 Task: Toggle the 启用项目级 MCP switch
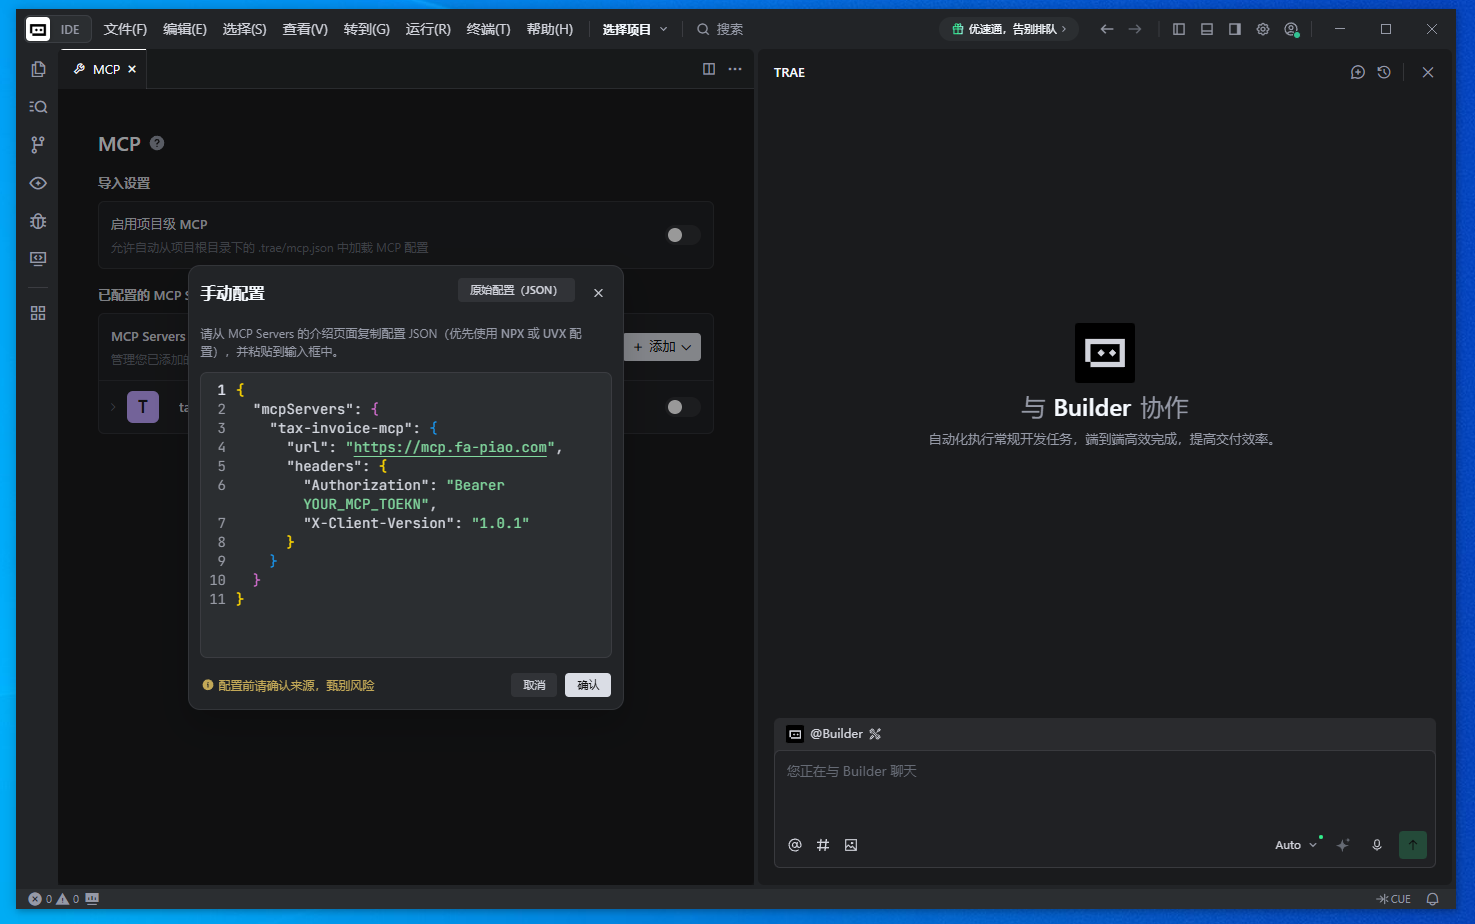coord(683,235)
